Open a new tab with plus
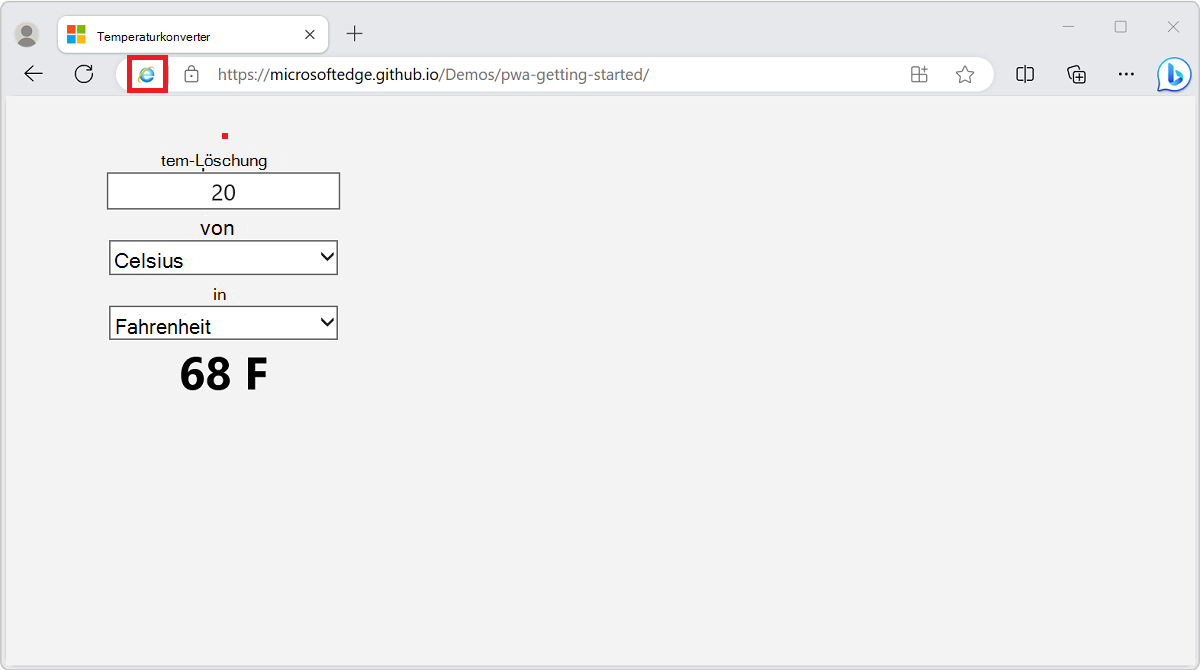 click(x=354, y=33)
